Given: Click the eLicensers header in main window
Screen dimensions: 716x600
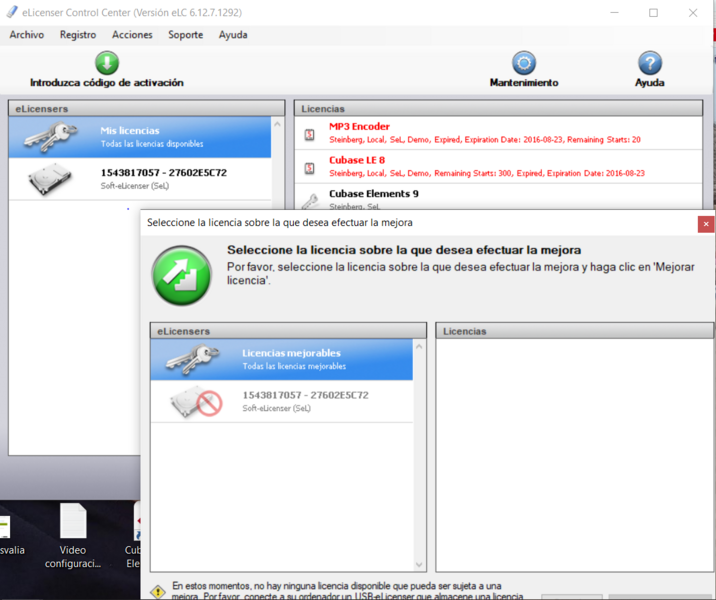Looking at the screenshot, I should (x=147, y=109).
